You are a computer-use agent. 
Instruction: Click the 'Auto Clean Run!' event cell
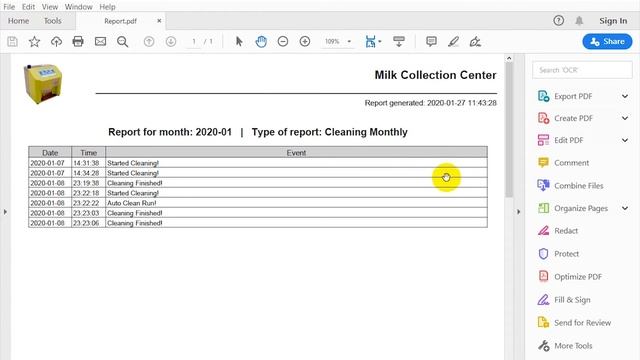(x=296, y=203)
